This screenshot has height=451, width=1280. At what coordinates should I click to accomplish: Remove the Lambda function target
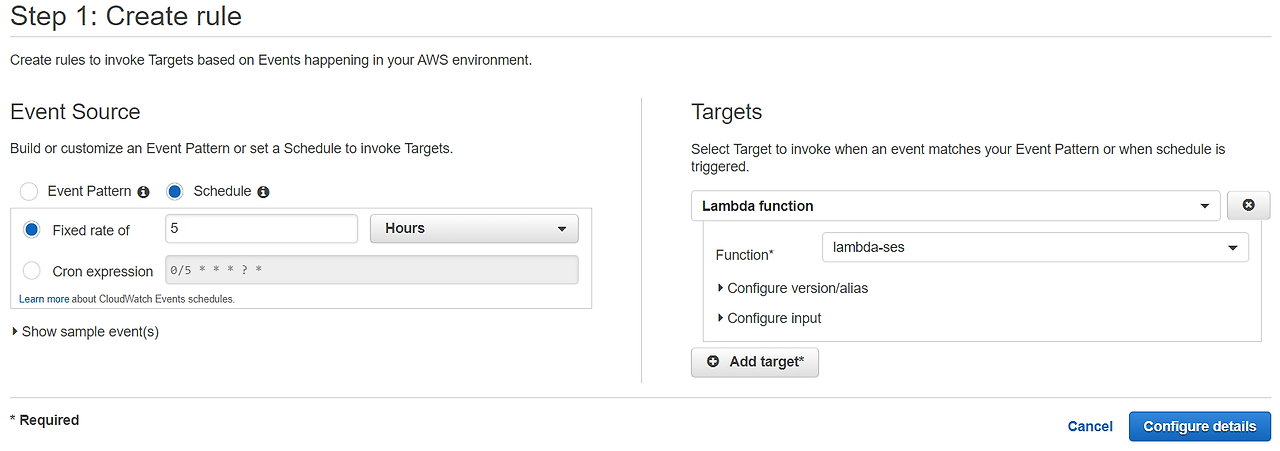[x=1248, y=205]
